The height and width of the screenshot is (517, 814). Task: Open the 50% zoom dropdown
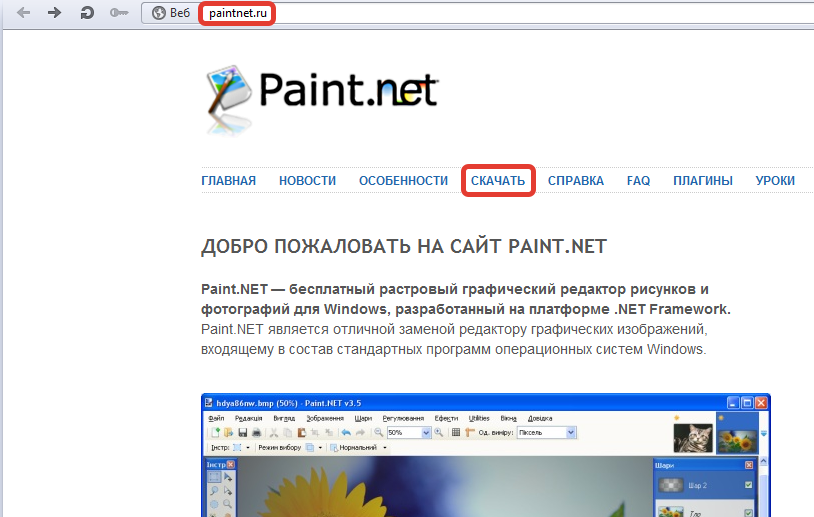[x=426, y=432]
